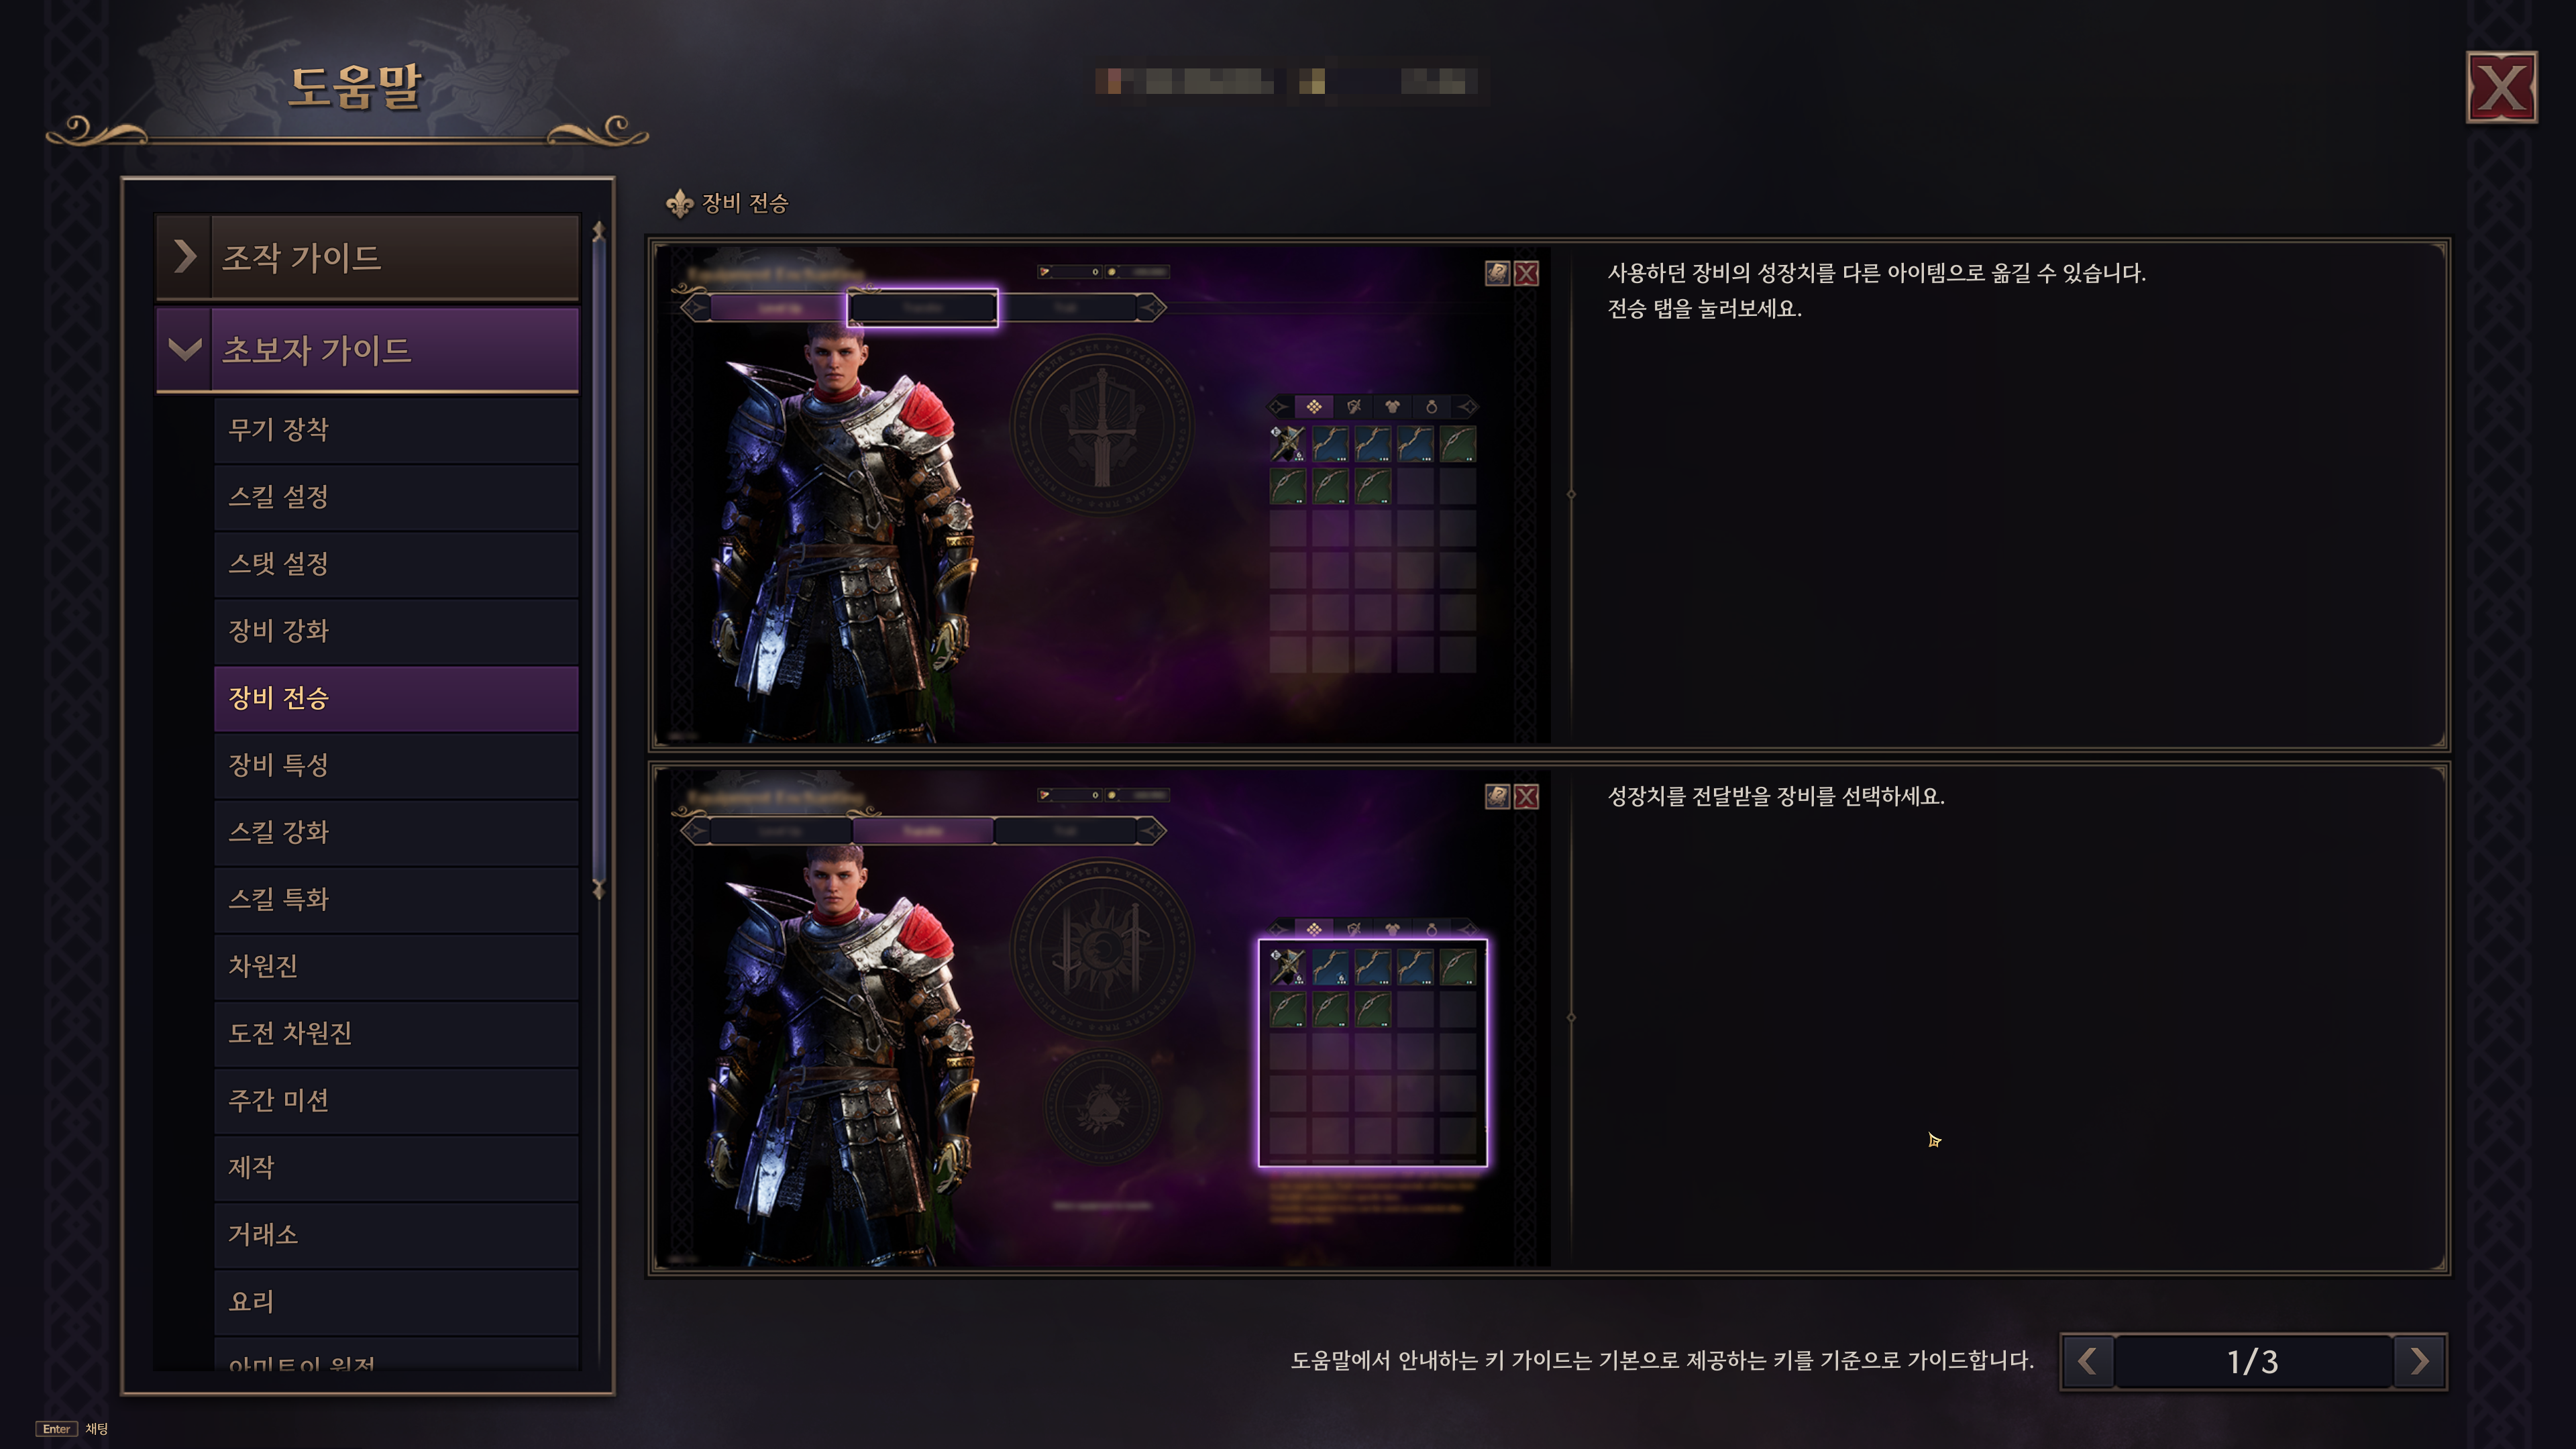Close the help window with the red X
2576x1449 pixels.
tap(2501, 88)
